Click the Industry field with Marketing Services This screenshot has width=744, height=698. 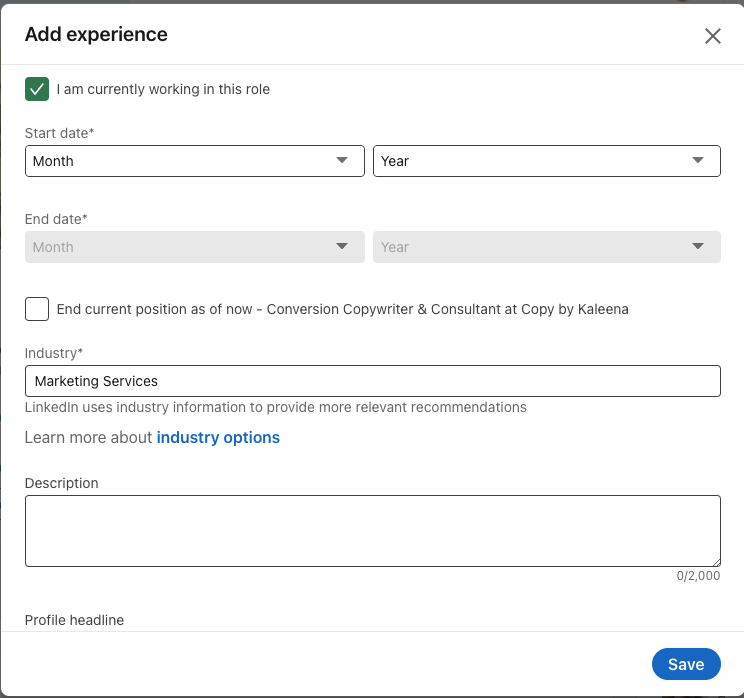coord(373,381)
